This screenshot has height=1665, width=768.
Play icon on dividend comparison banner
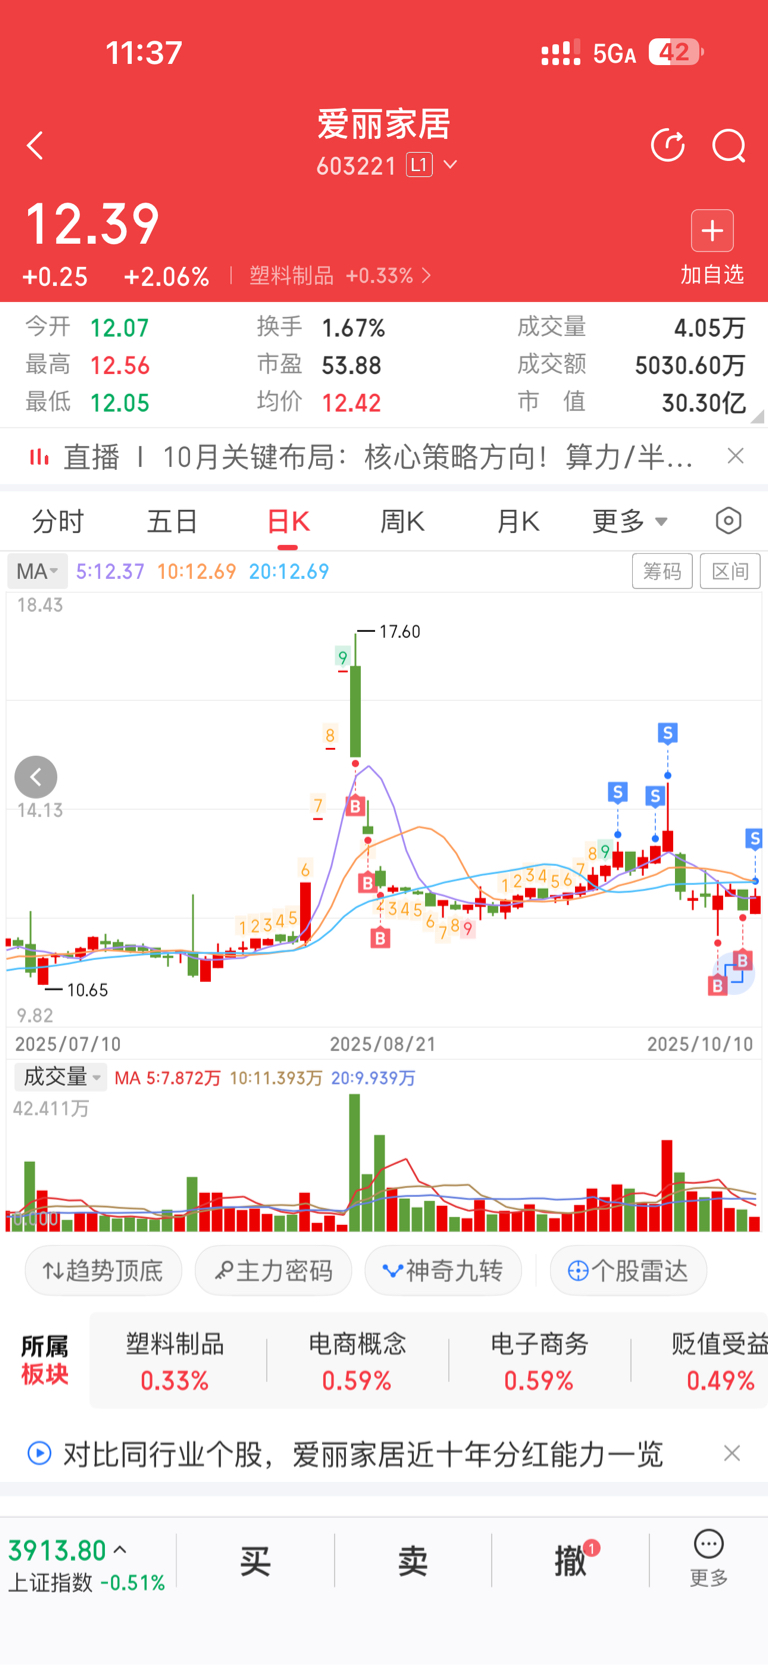pyautogui.click(x=39, y=1453)
